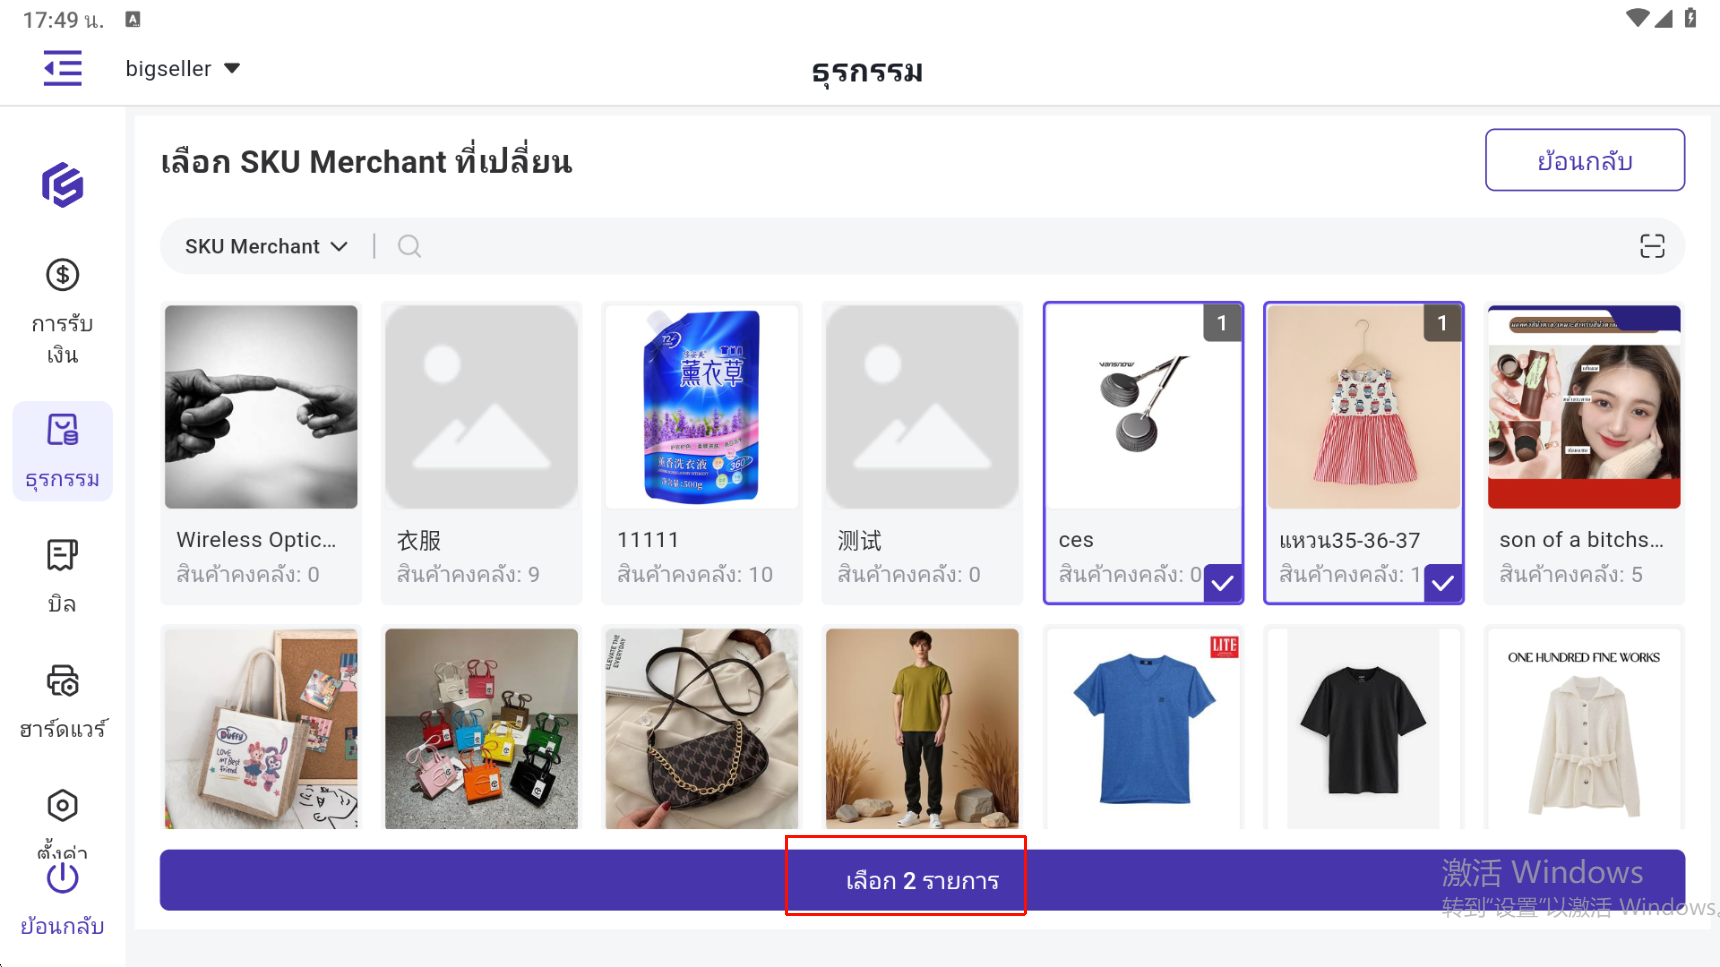Open the บิล bill icon
The width and height of the screenshot is (1720, 967).
point(62,556)
